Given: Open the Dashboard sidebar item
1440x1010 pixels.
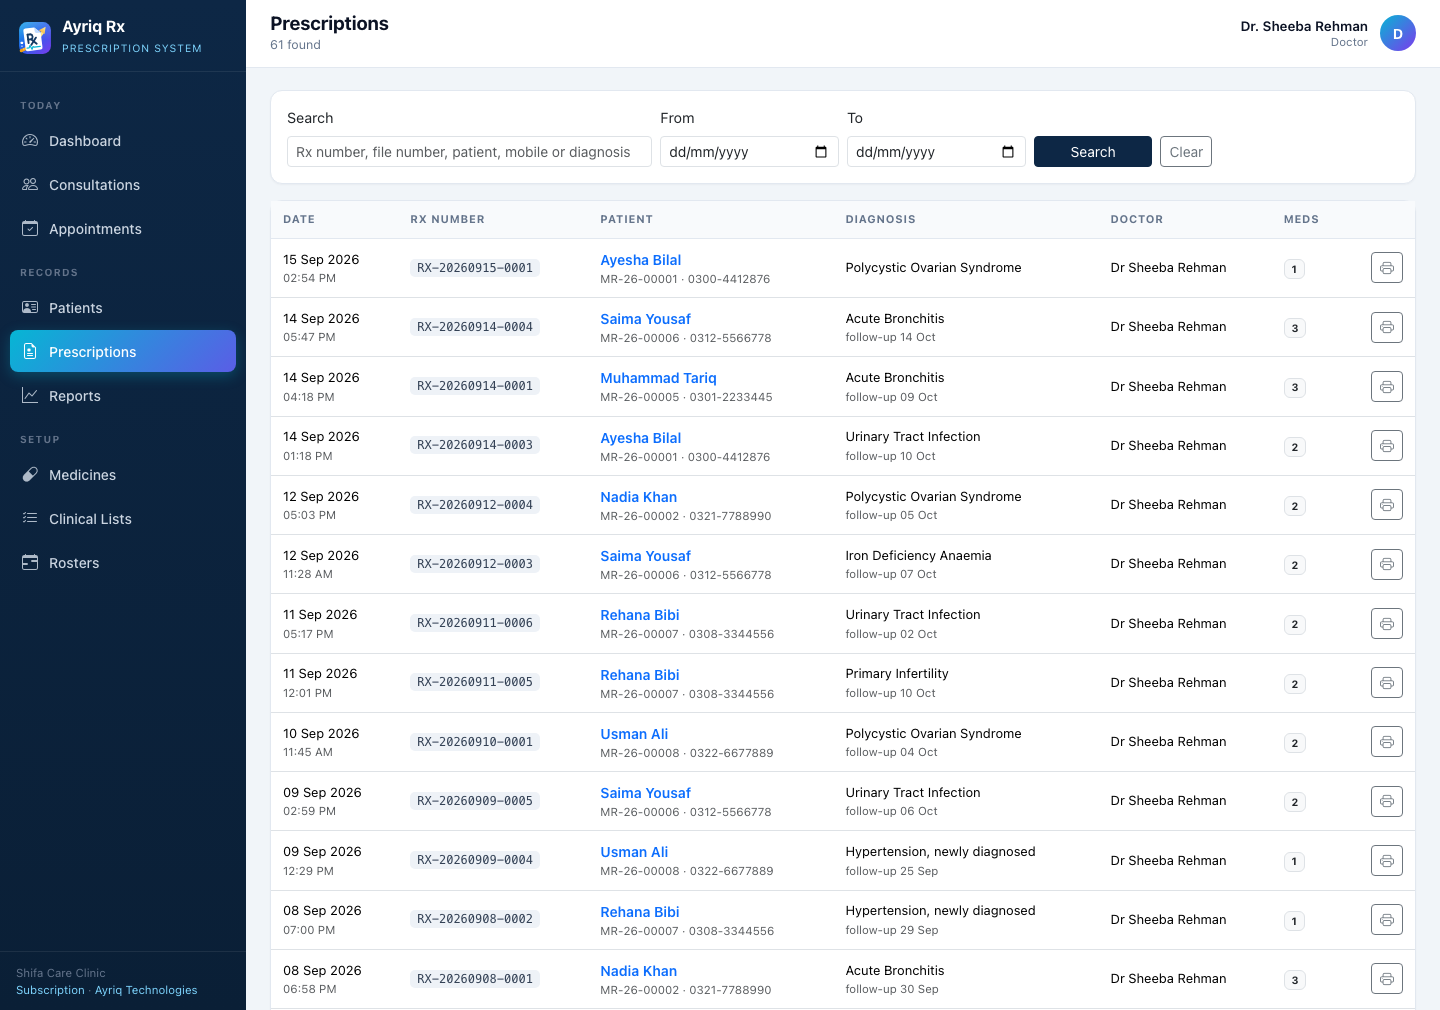Looking at the screenshot, I should click(x=123, y=141).
